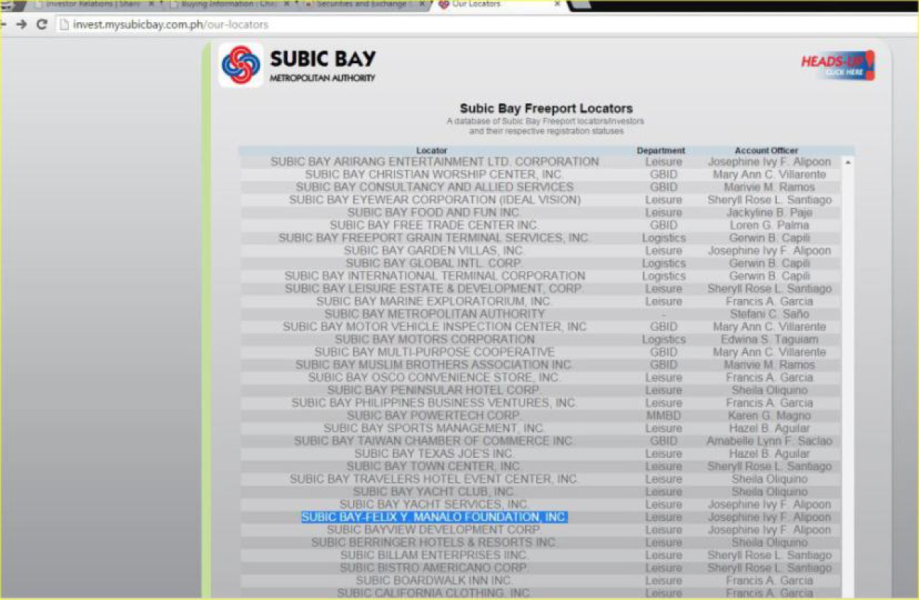
Task: Select SUBIC BAY POWERTECH CORP.
Action: click(434, 415)
